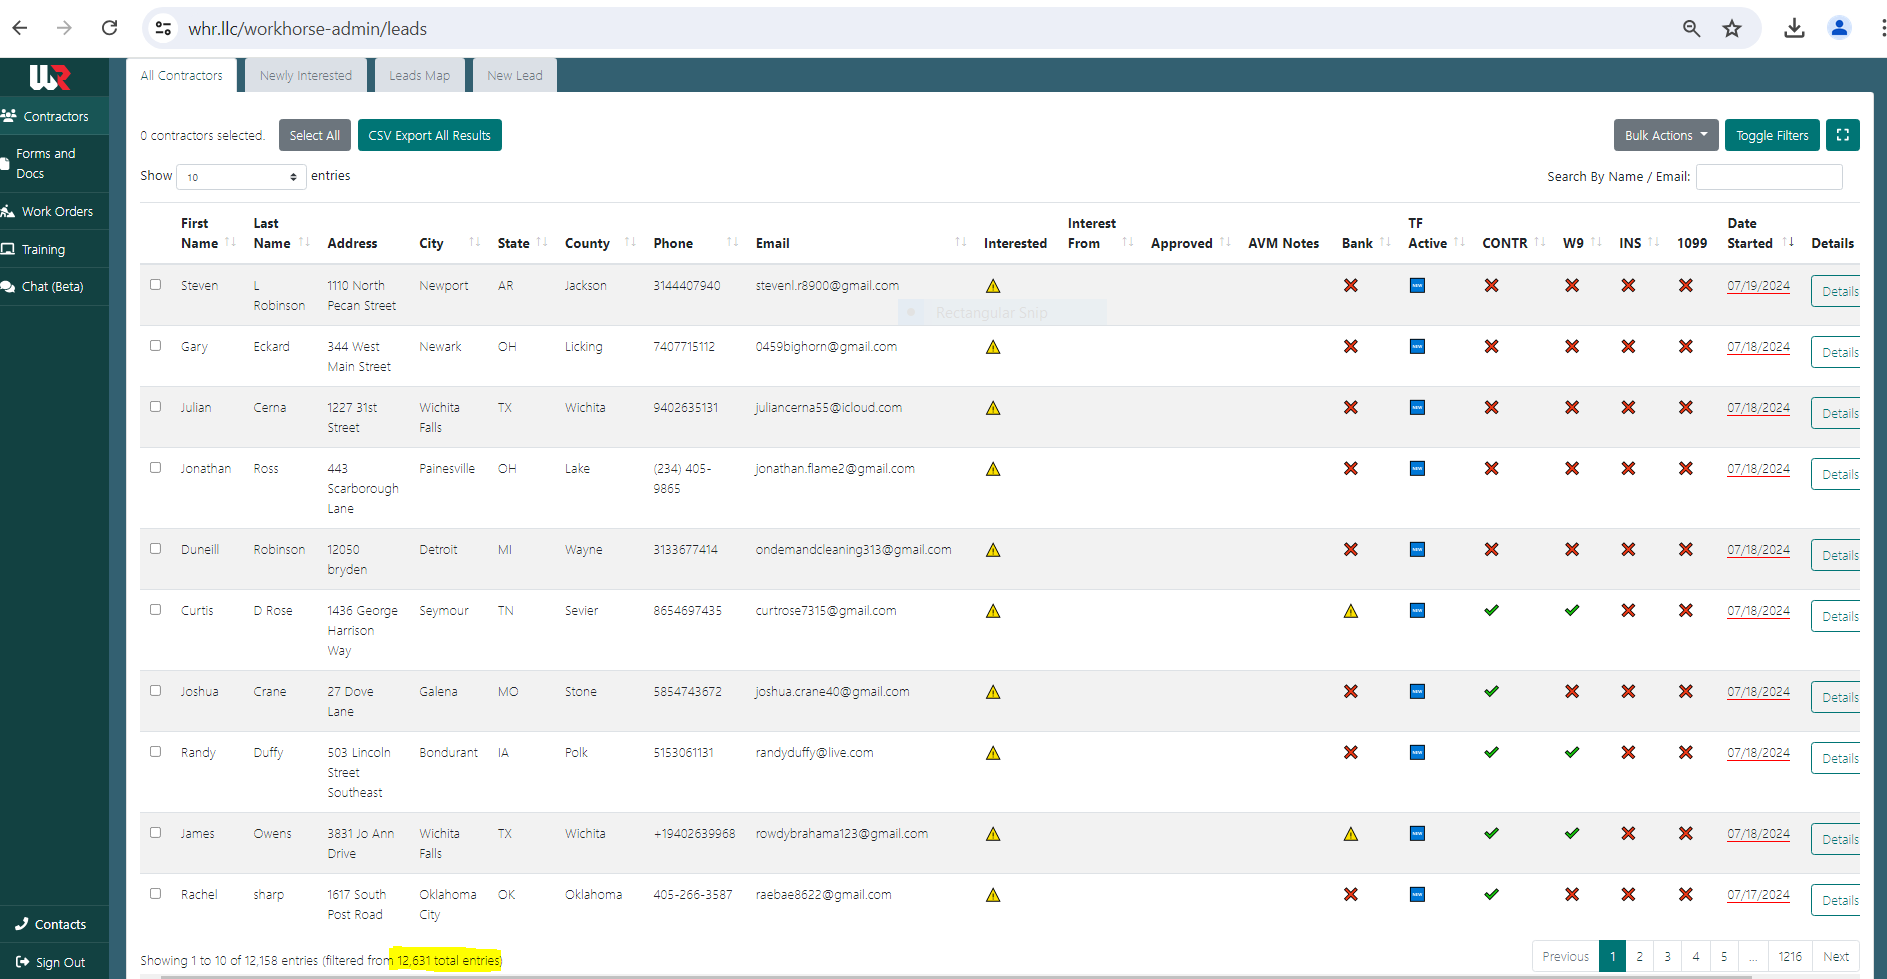Image resolution: width=1887 pixels, height=979 pixels.
Task: Sort by the Date Started column
Action: point(1760,233)
